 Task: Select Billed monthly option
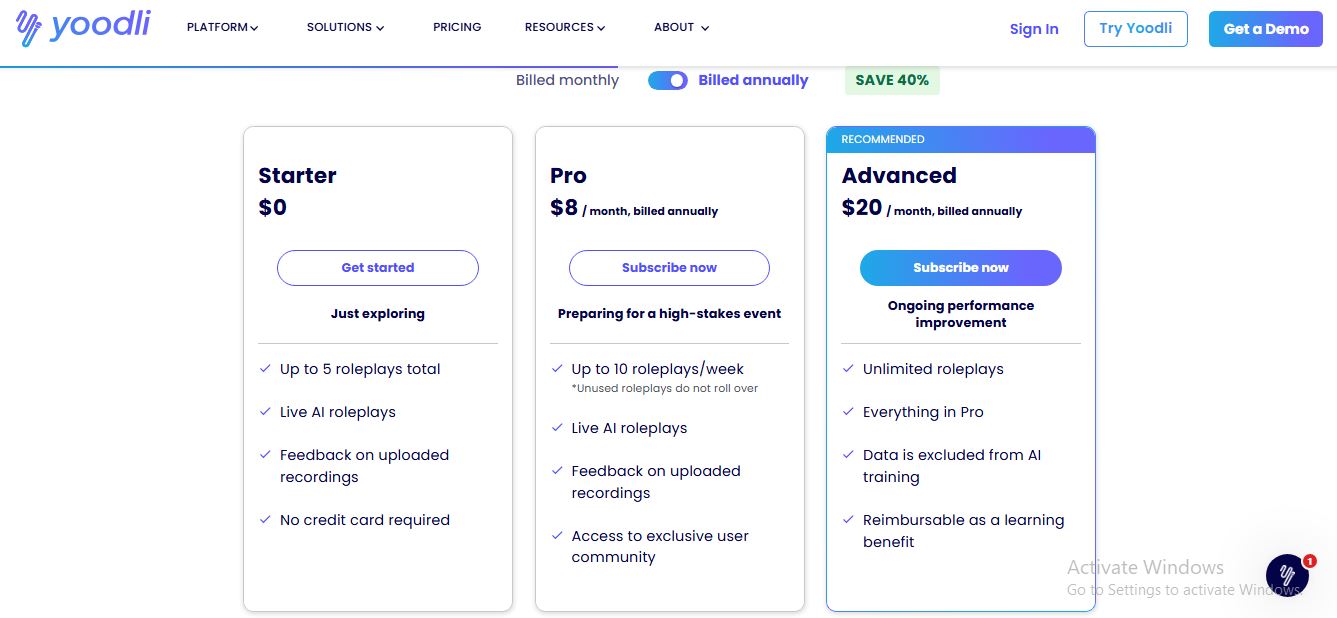click(567, 80)
